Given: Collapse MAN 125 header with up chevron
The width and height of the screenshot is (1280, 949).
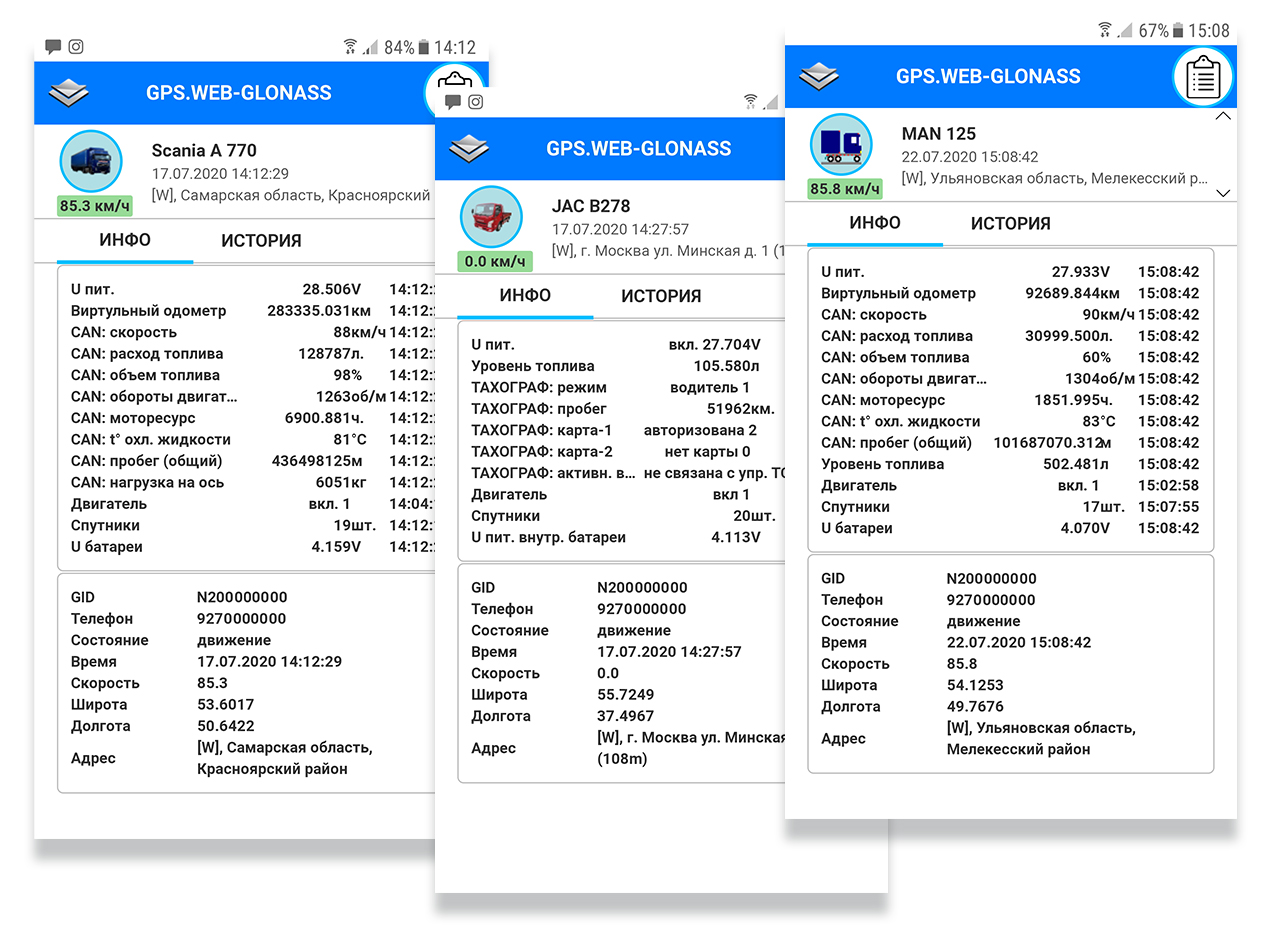Looking at the screenshot, I should point(1223,116).
